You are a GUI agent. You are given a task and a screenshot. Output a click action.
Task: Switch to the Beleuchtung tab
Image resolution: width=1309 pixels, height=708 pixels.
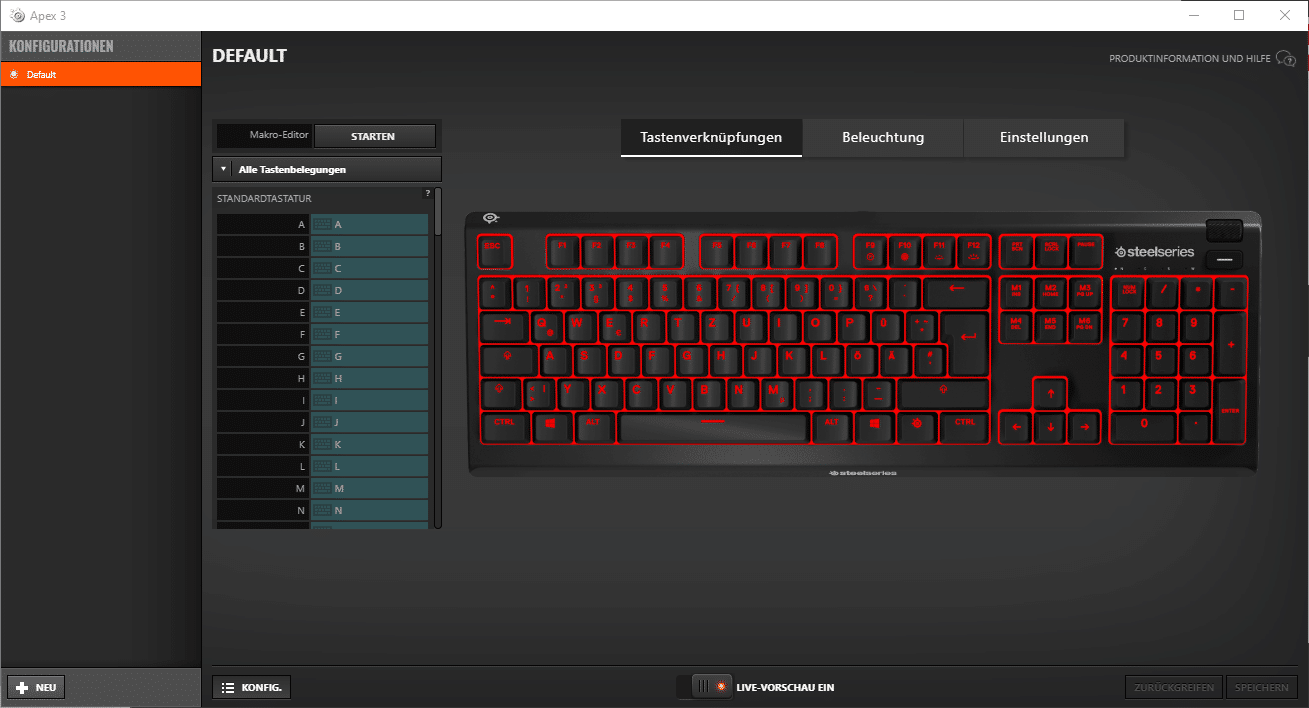click(882, 138)
